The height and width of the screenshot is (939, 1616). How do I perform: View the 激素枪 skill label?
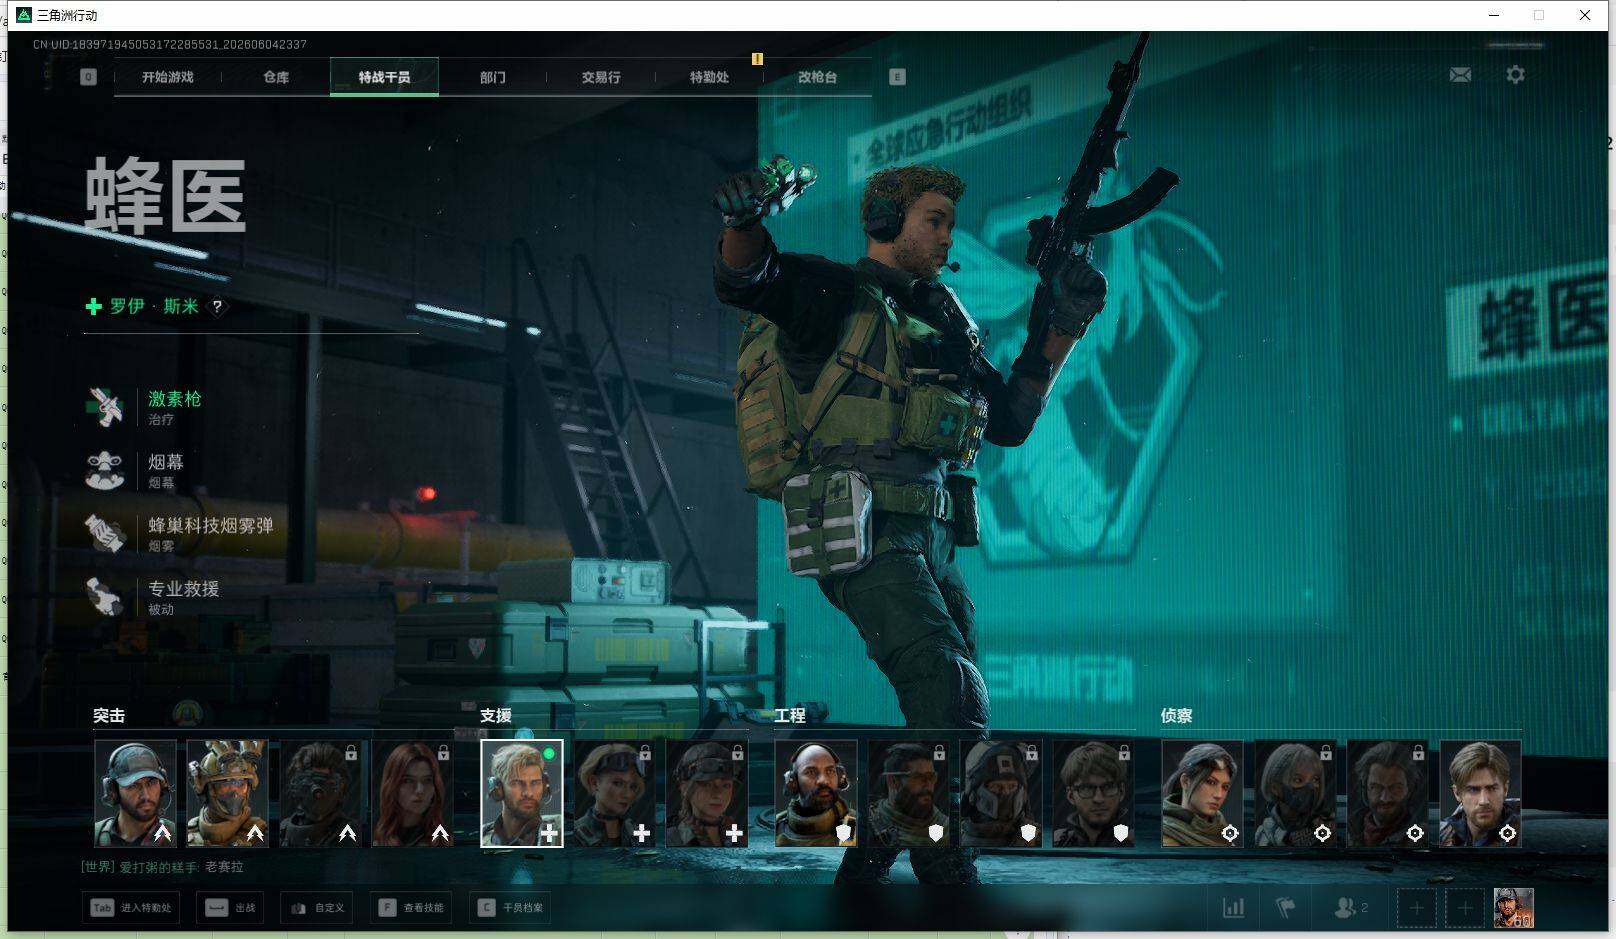(175, 399)
